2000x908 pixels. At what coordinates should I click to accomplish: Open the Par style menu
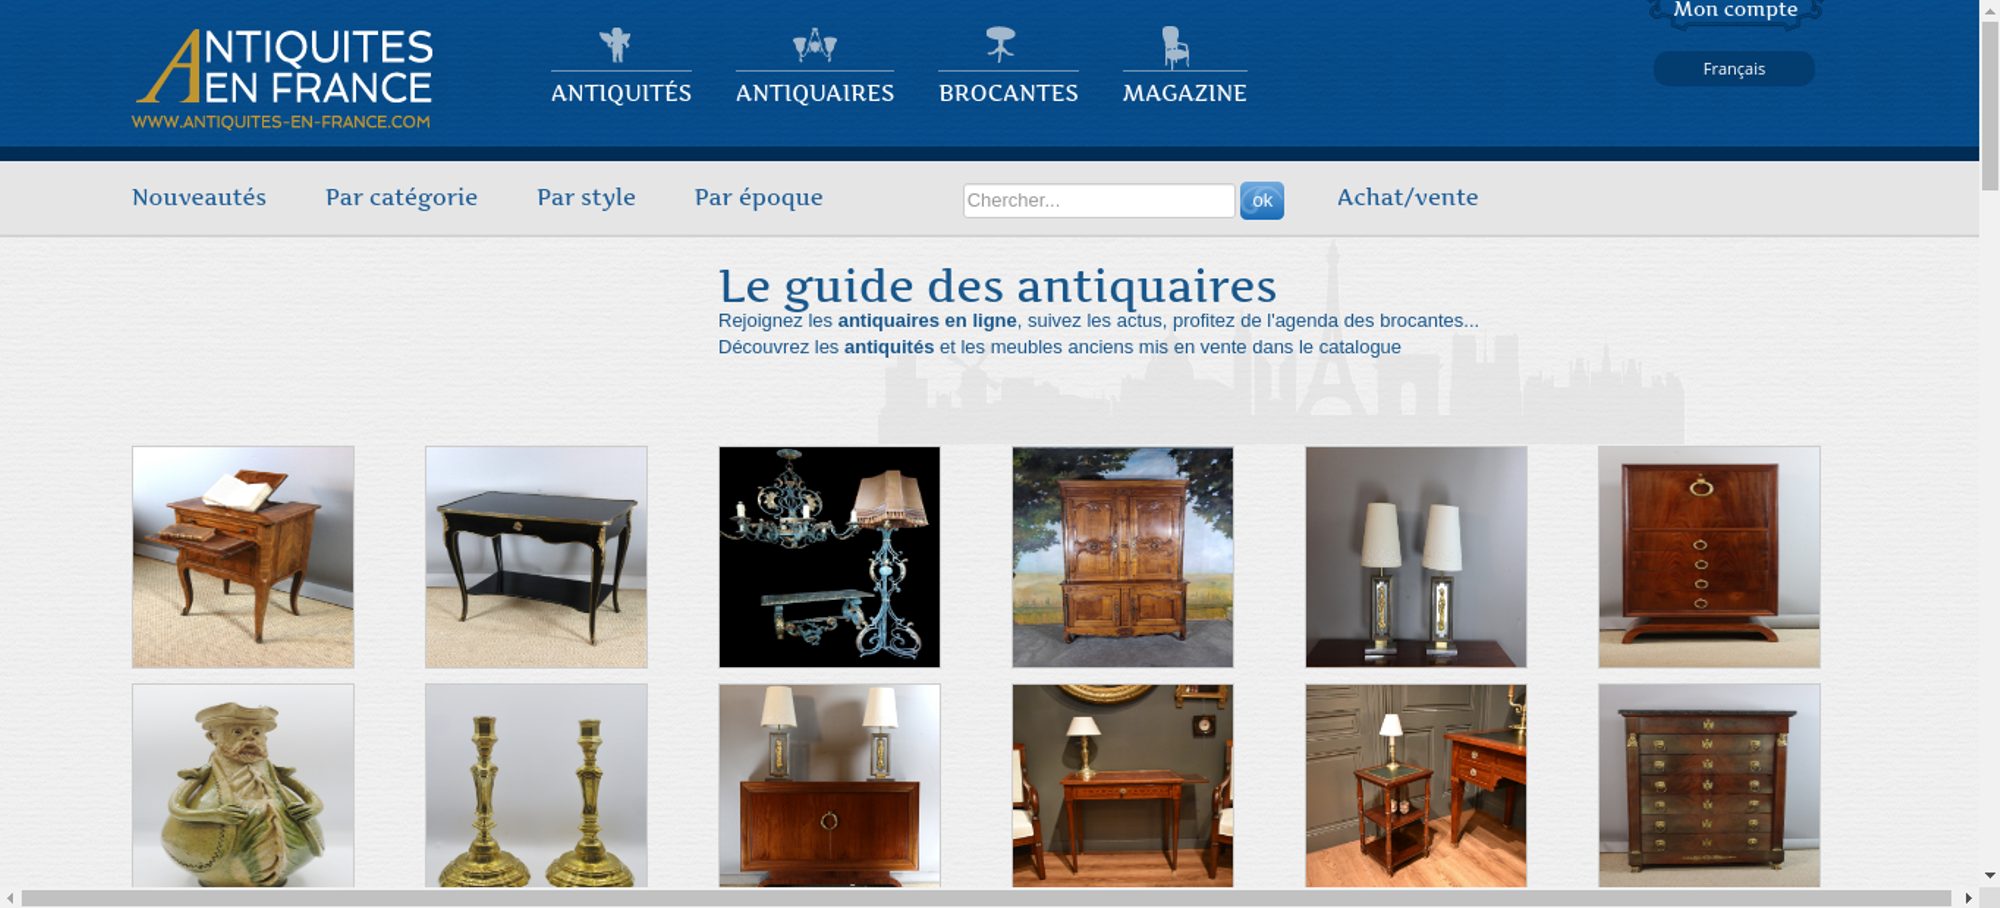[x=586, y=198]
